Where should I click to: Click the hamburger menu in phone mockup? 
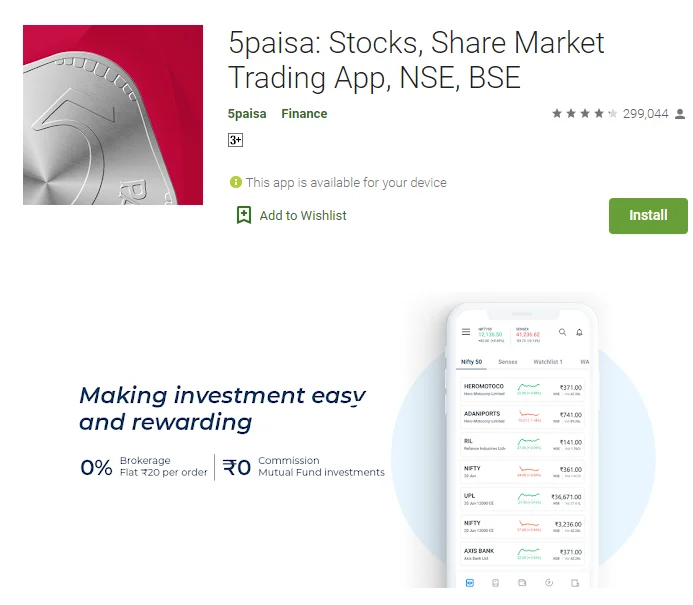(x=465, y=332)
